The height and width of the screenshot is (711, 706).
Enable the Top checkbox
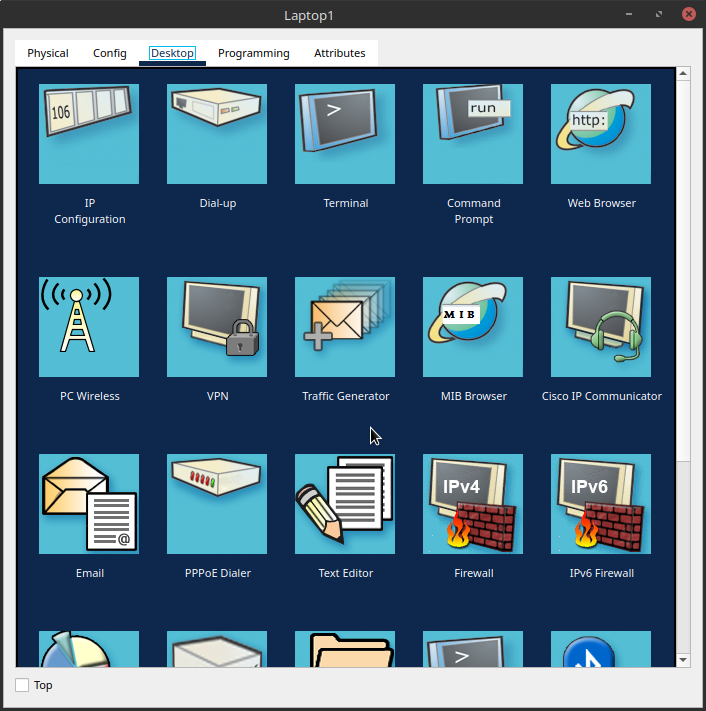(23, 685)
